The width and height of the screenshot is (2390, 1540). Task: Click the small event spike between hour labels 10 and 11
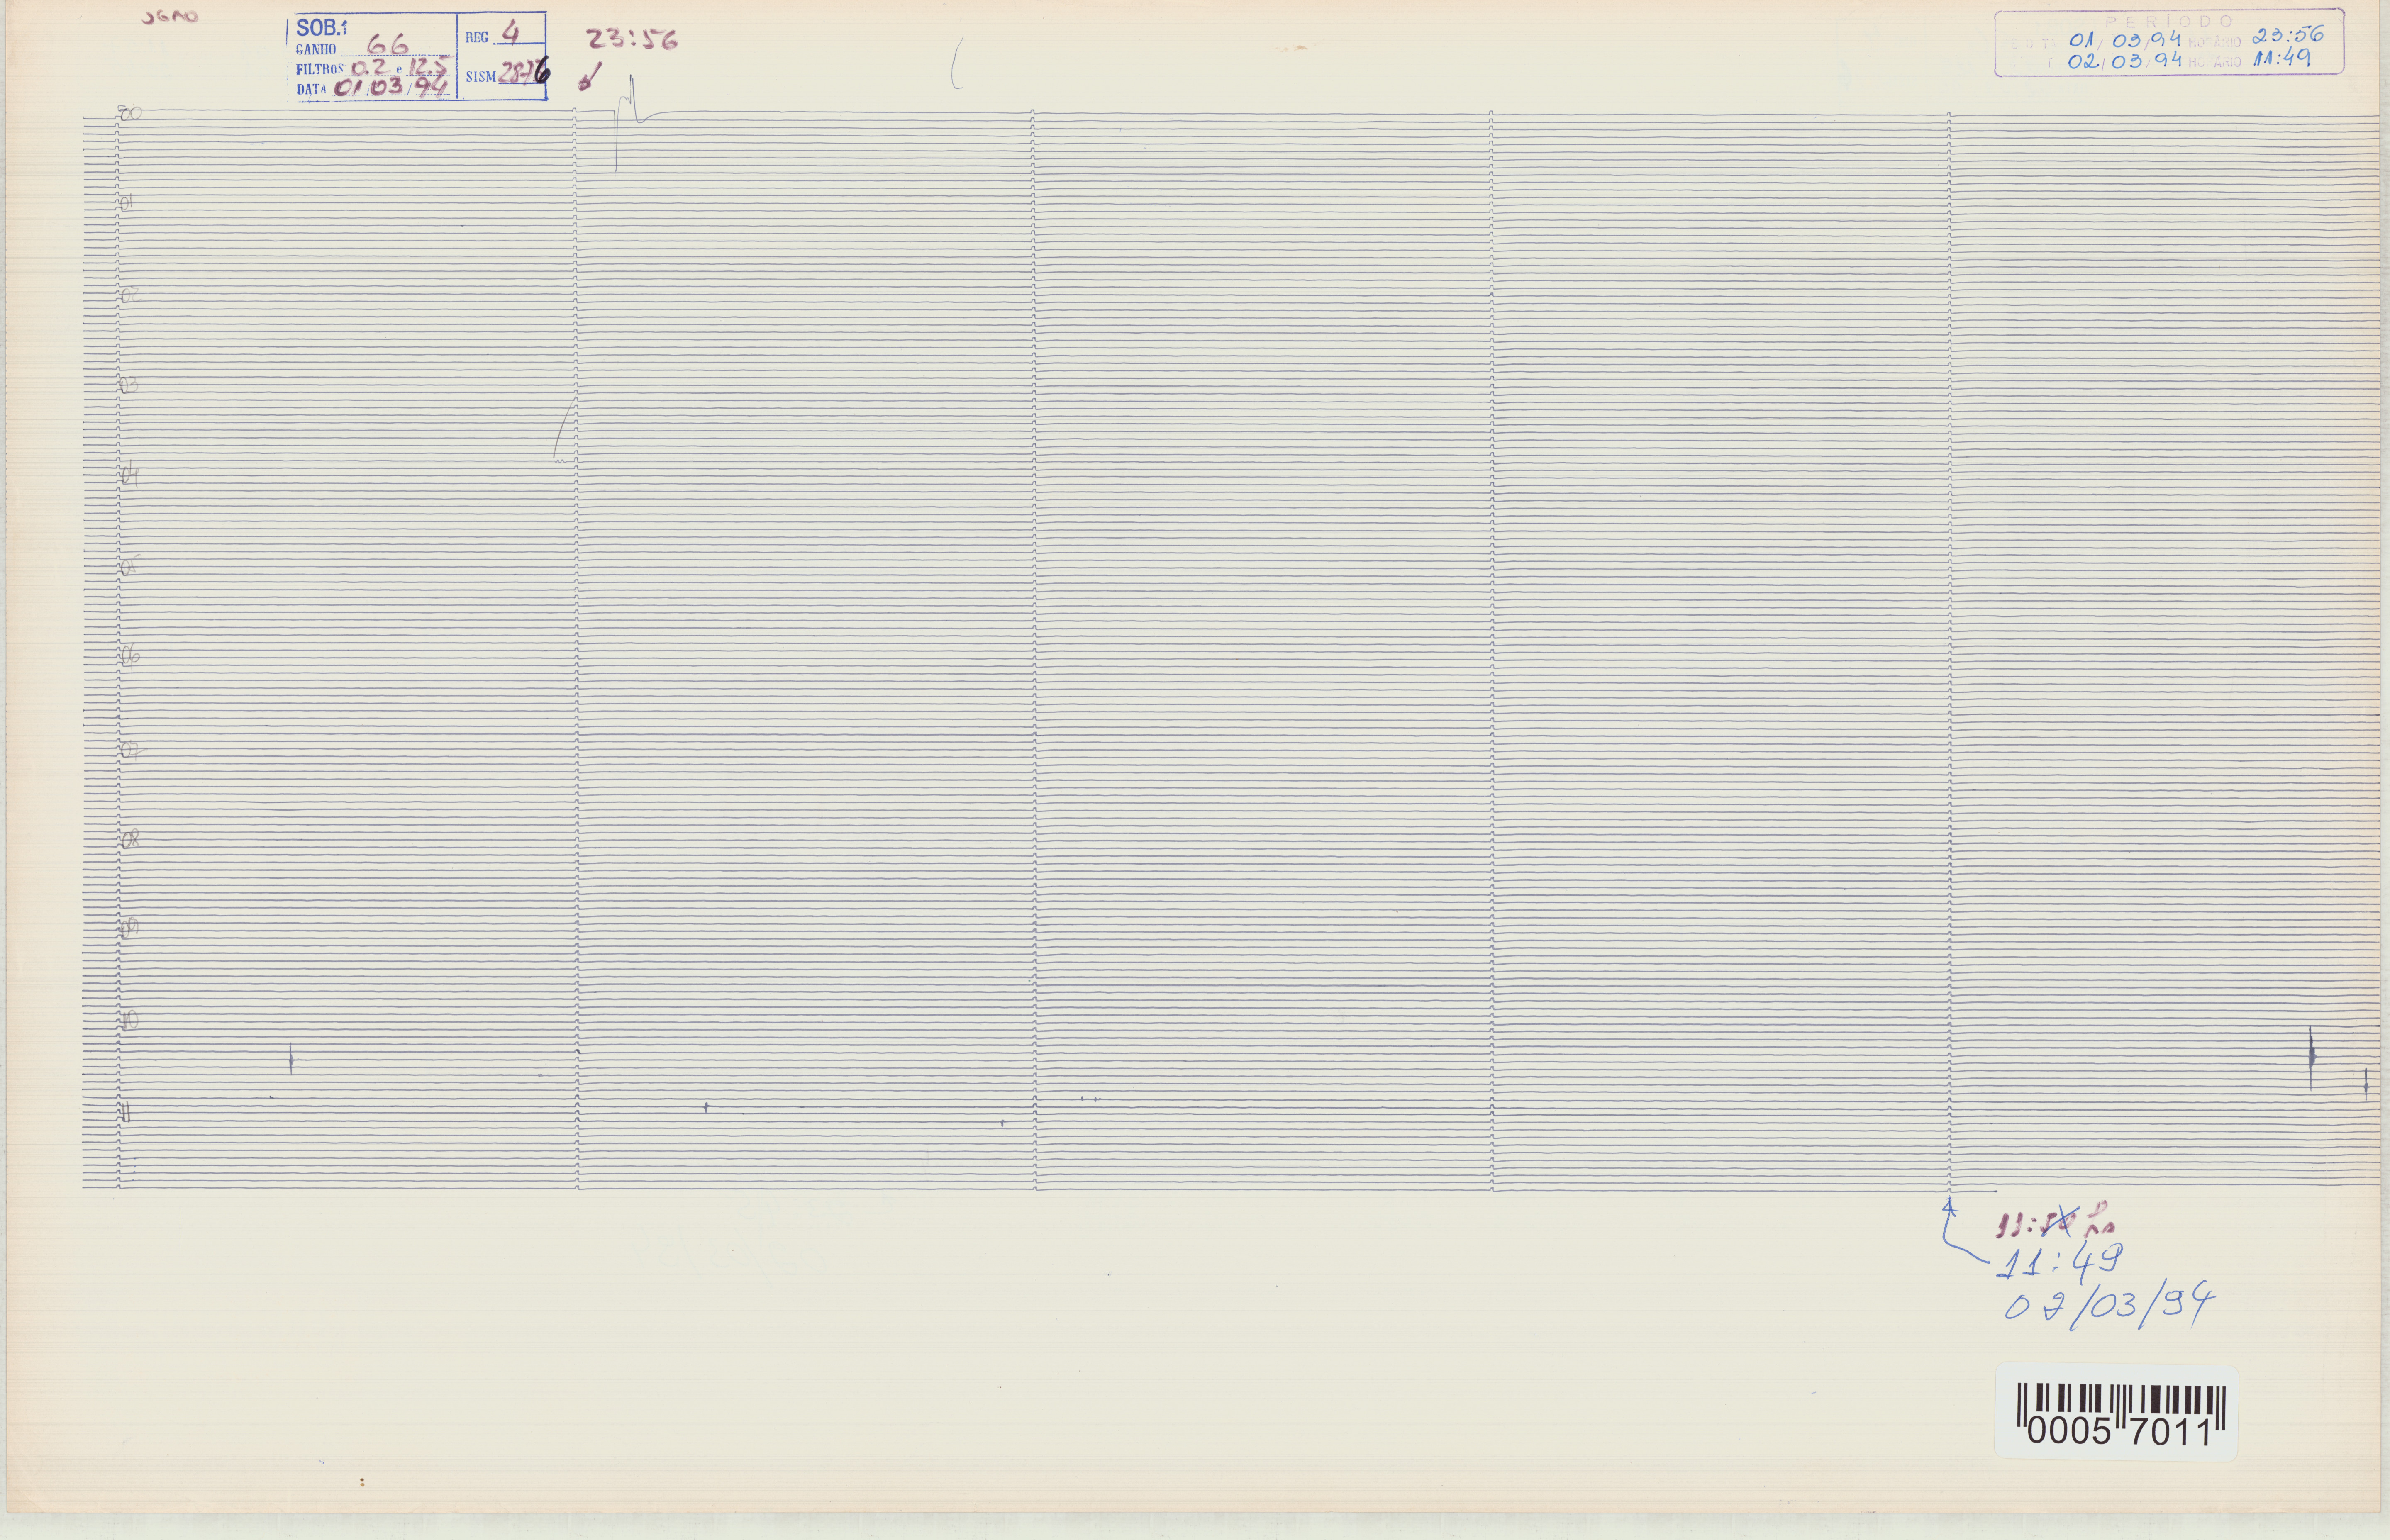click(291, 1060)
